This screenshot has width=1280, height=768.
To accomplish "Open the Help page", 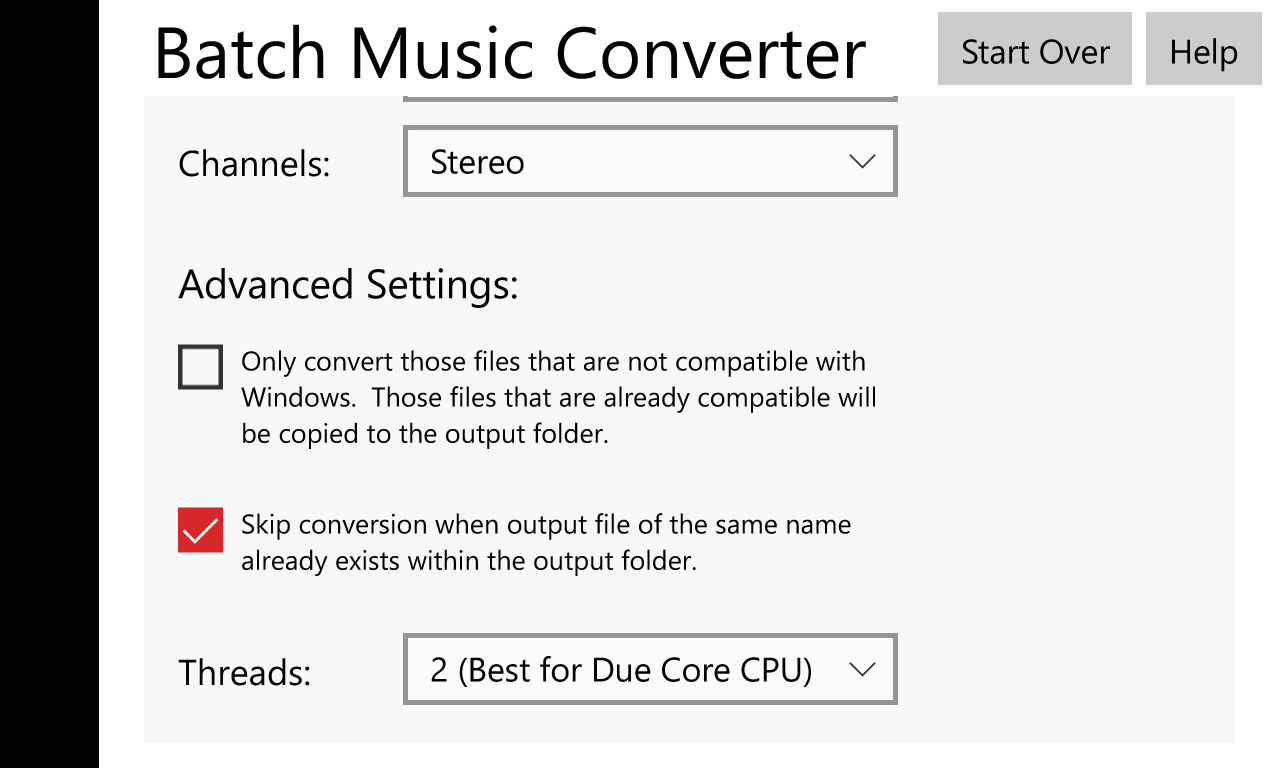I will [x=1203, y=48].
